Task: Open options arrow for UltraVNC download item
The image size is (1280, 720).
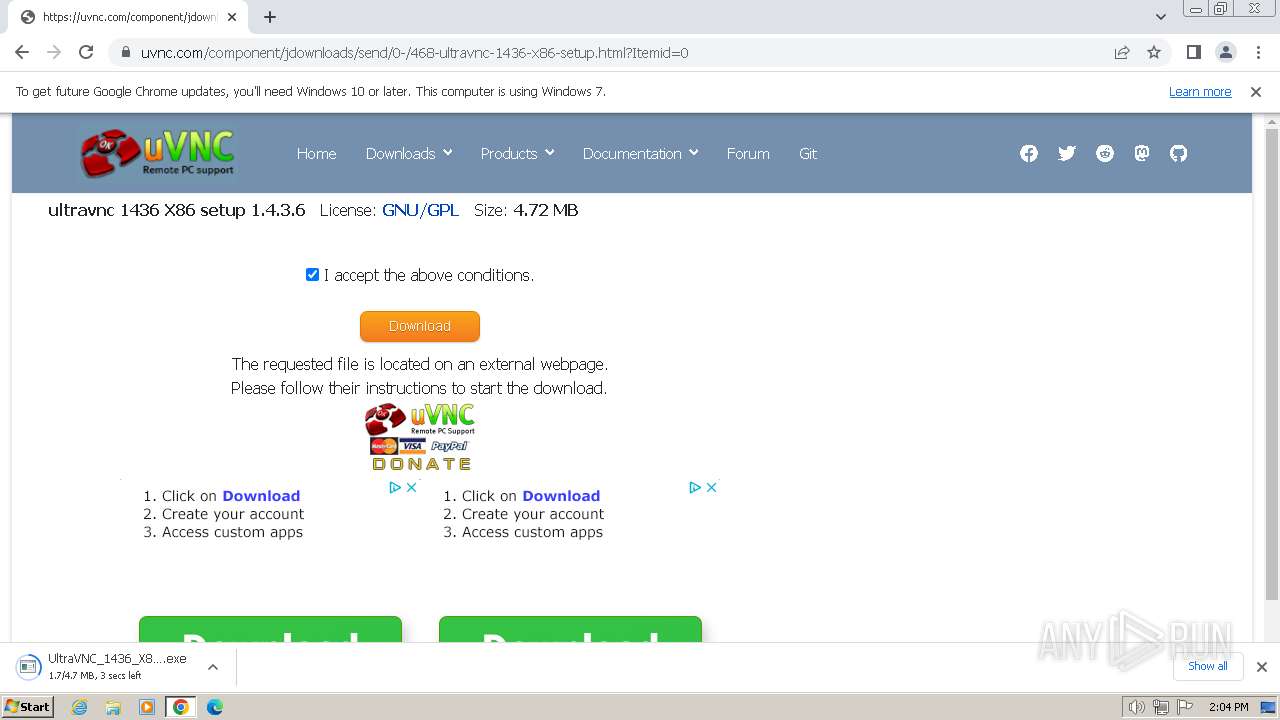Action: point(212,667)
